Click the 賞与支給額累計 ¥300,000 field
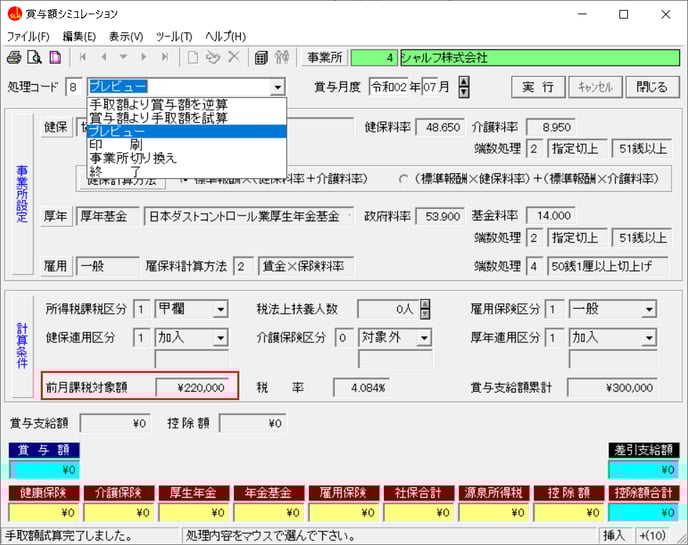688x545 pixels. pyautogui.click(x=613, y=387)
